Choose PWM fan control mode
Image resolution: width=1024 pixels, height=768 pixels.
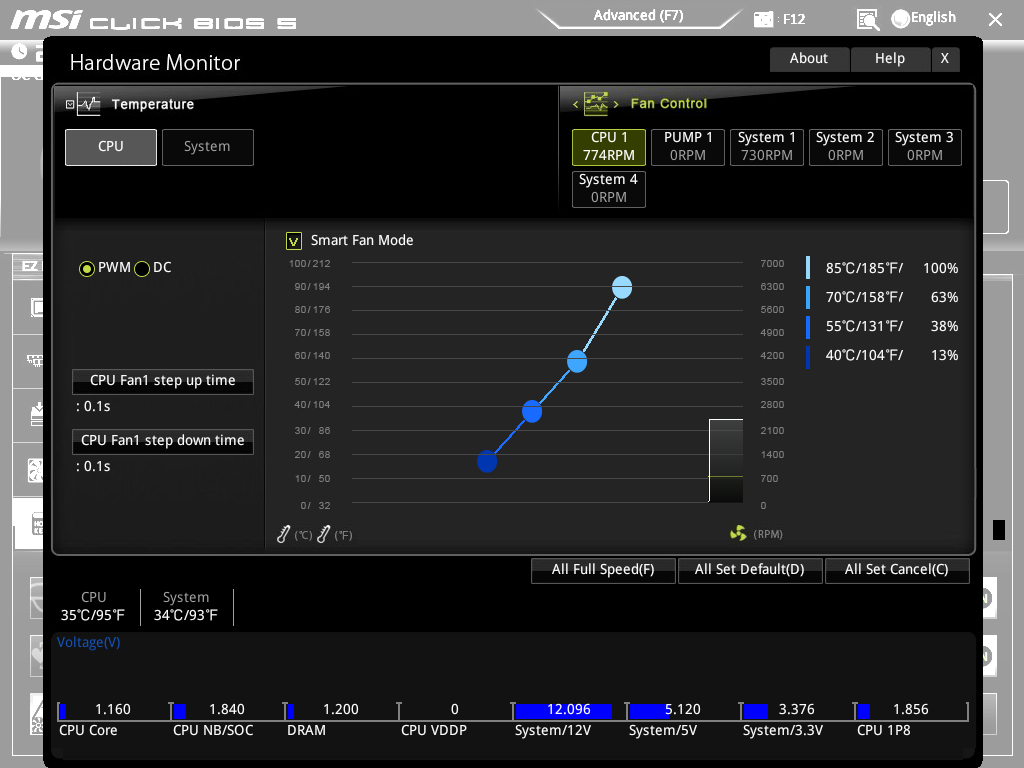[x=86, y=268]
